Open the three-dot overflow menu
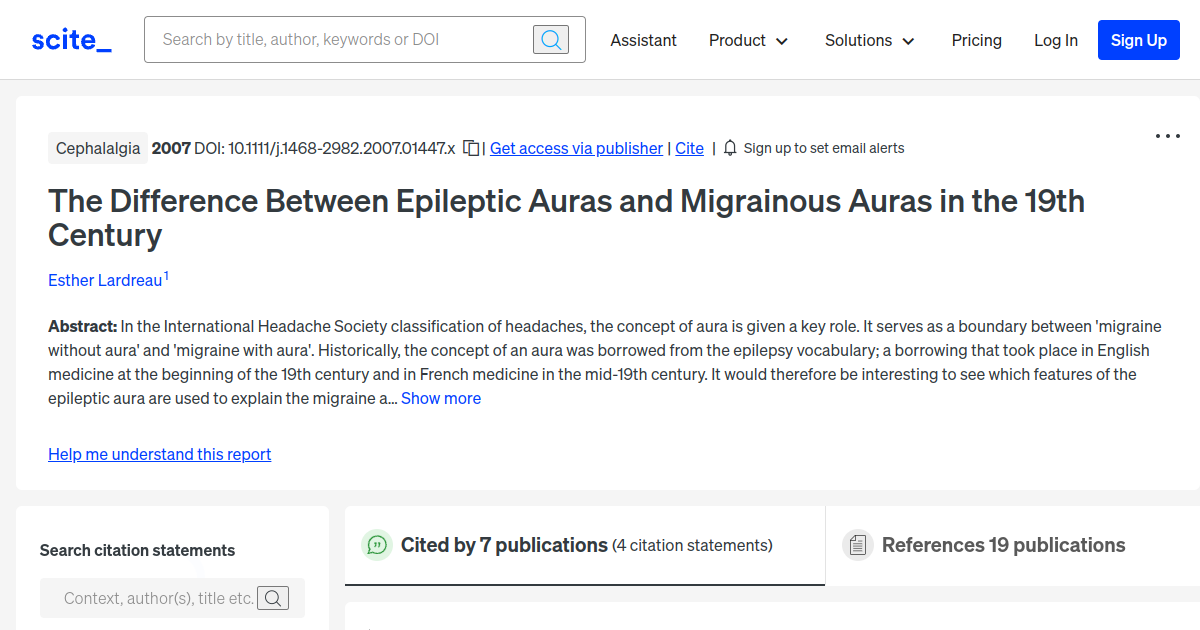The height and width of the screenshot is (630, 1200). (1167, 136)
